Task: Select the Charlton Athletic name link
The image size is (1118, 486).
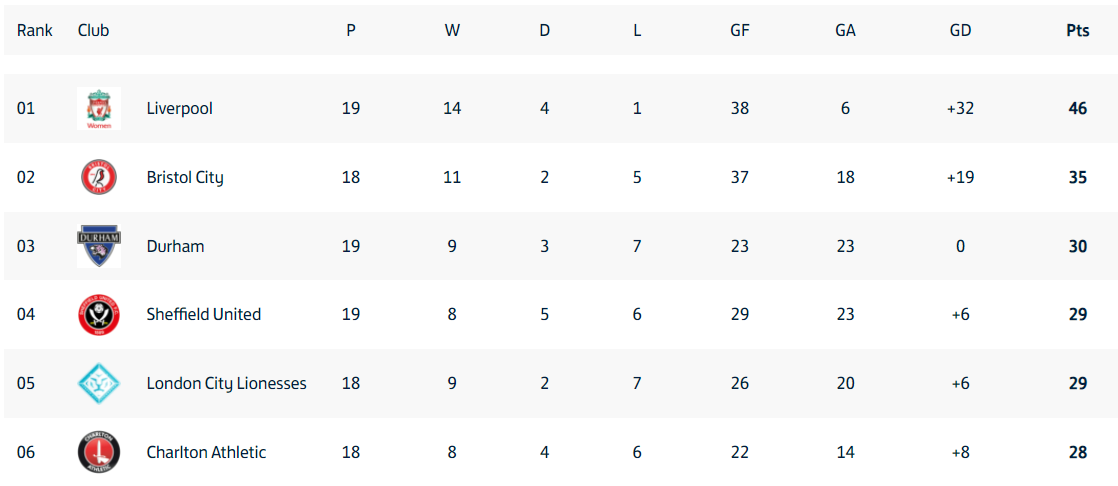Action: click(206, 452)
